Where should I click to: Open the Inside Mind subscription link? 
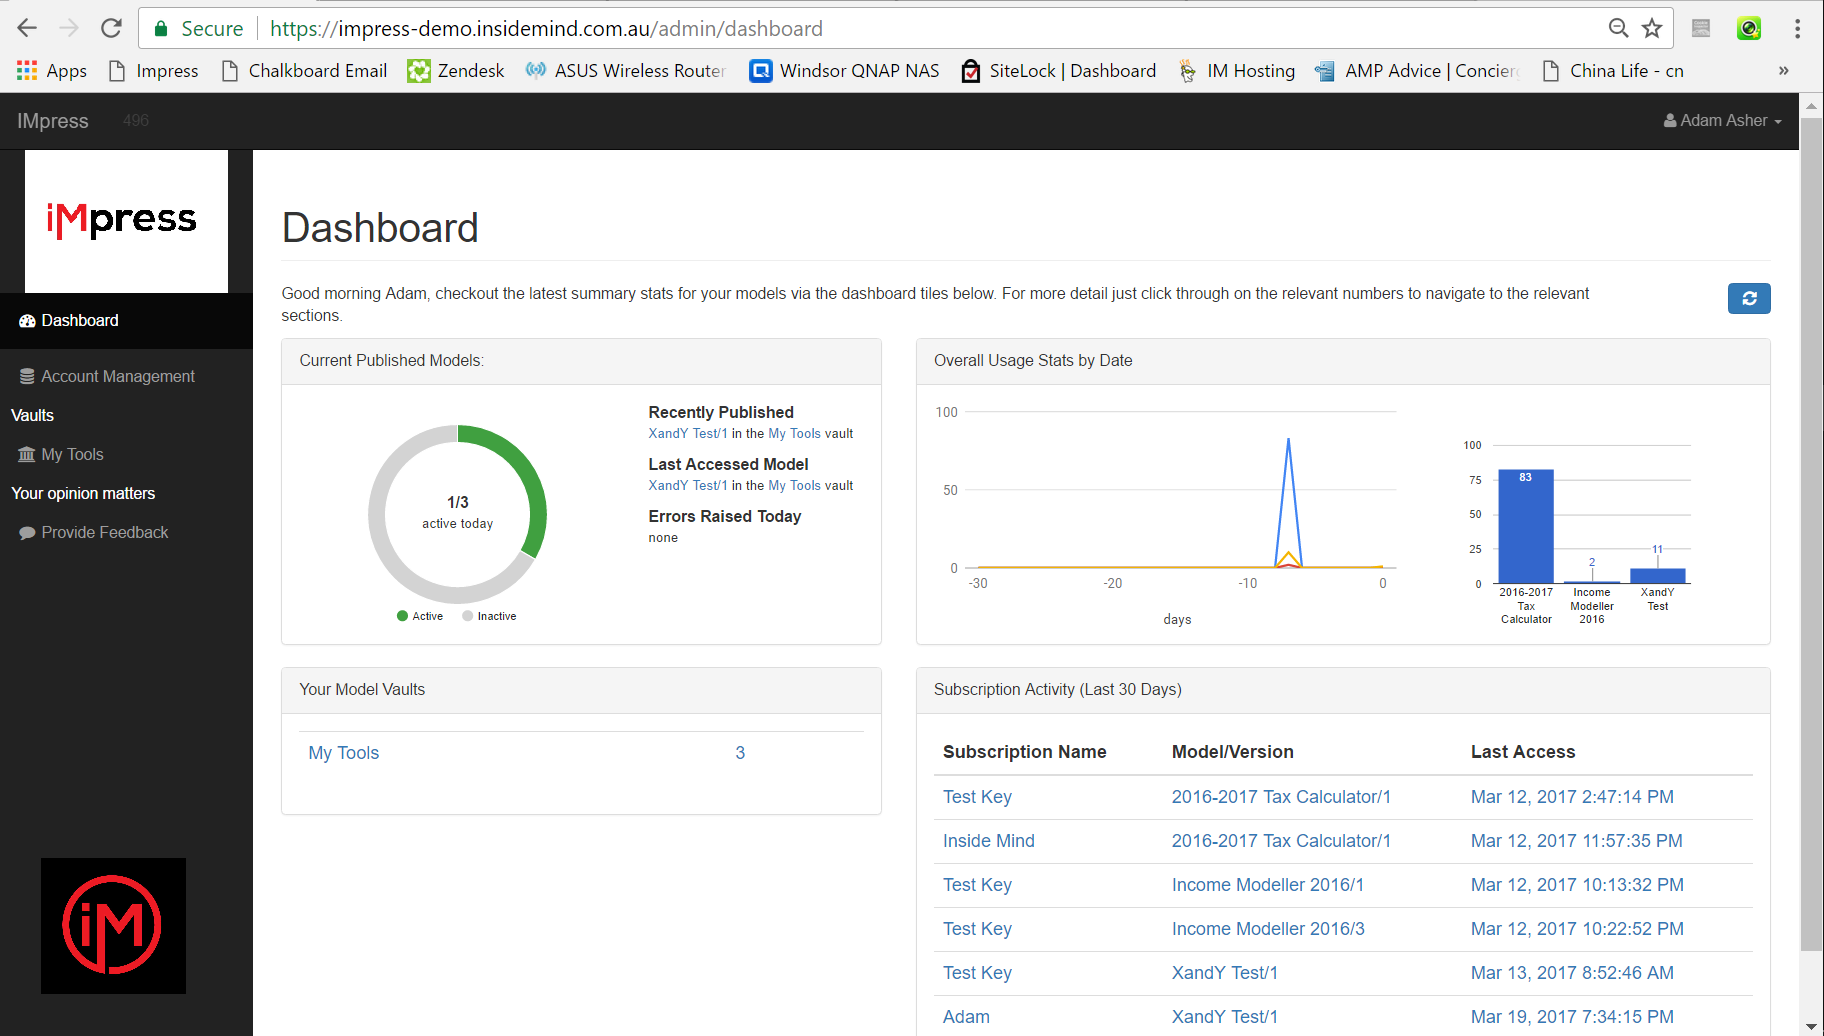pyautogui.click(x=988, y=841)
